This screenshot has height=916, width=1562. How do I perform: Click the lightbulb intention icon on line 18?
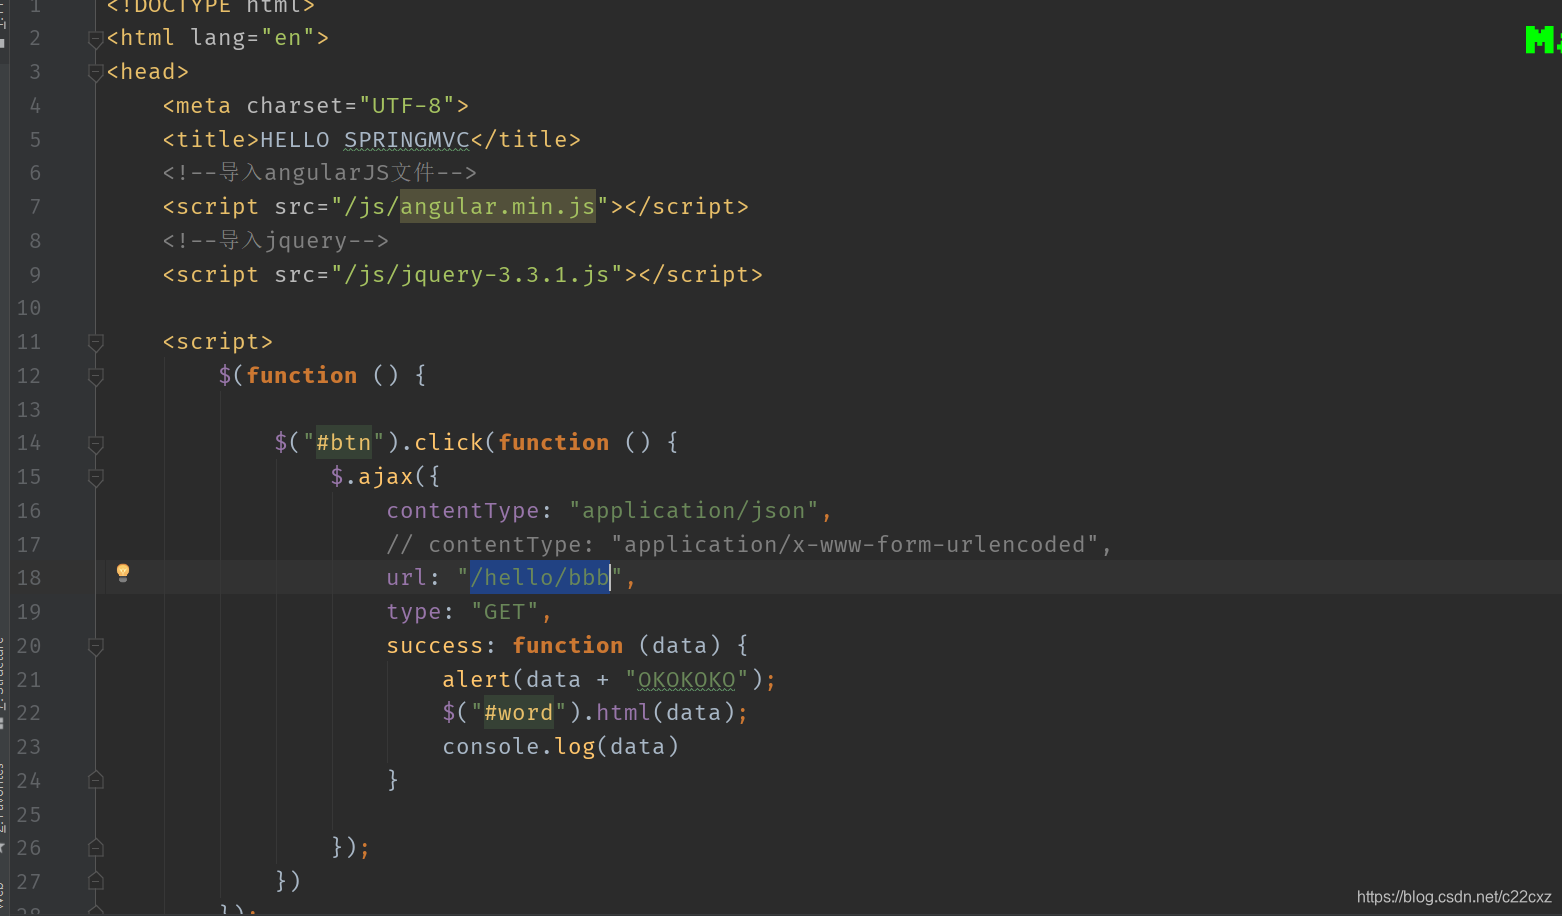(123, 572)
